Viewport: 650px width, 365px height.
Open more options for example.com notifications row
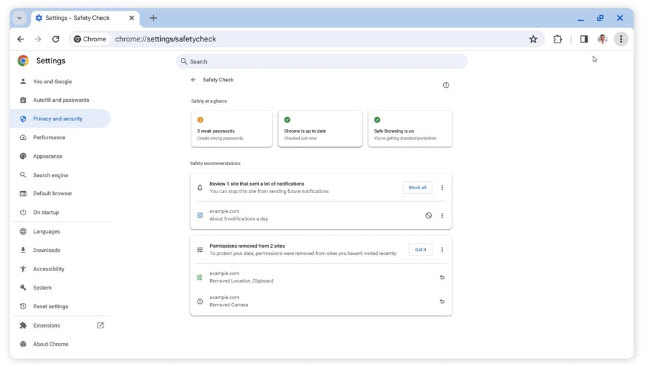[442, 215]
